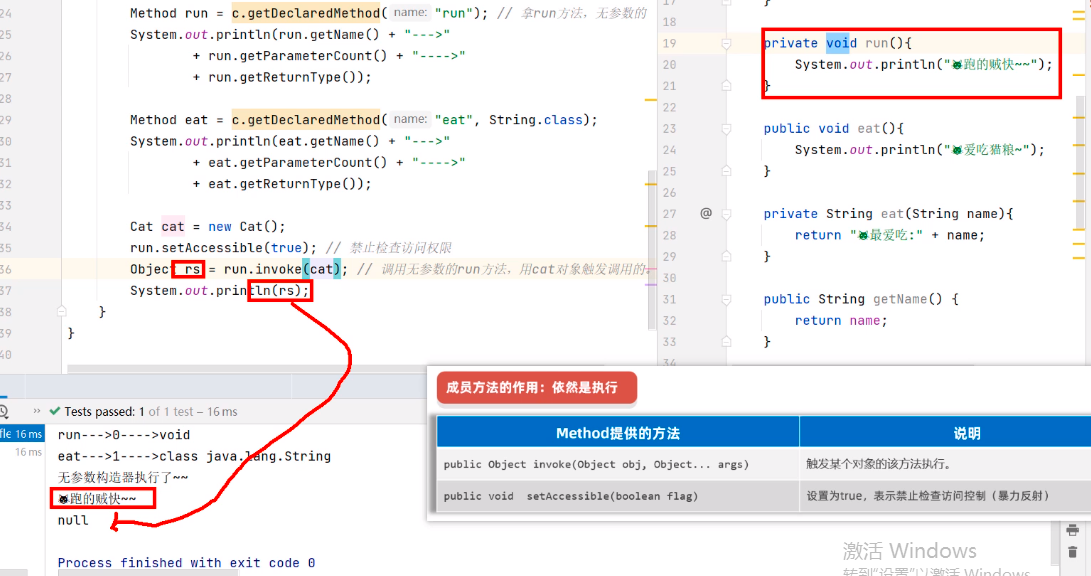Click the trash clear-all icon in the console

click(x=1072, y=552)
